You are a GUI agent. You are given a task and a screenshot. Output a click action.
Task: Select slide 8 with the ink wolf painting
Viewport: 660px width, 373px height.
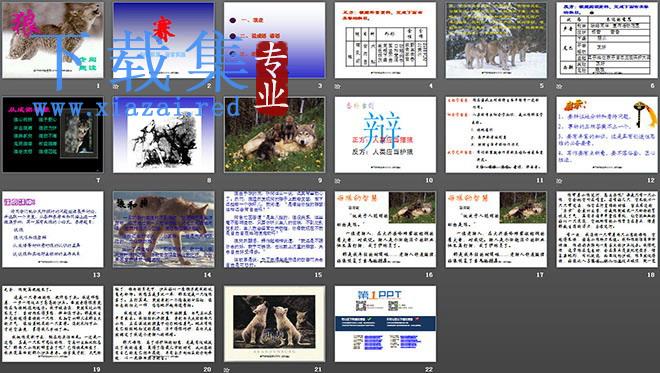(x=163, y=135)
